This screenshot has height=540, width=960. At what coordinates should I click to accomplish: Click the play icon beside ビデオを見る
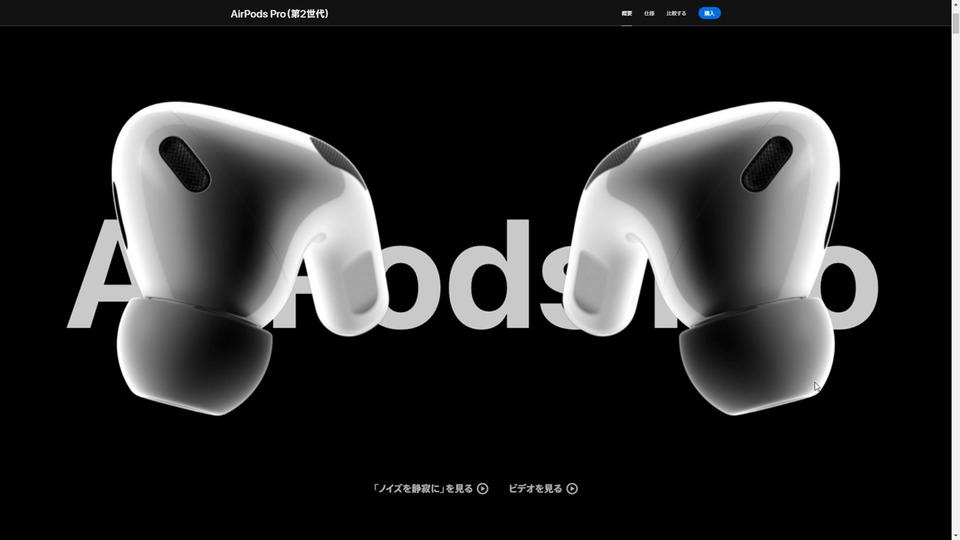[x=572, y=489]
